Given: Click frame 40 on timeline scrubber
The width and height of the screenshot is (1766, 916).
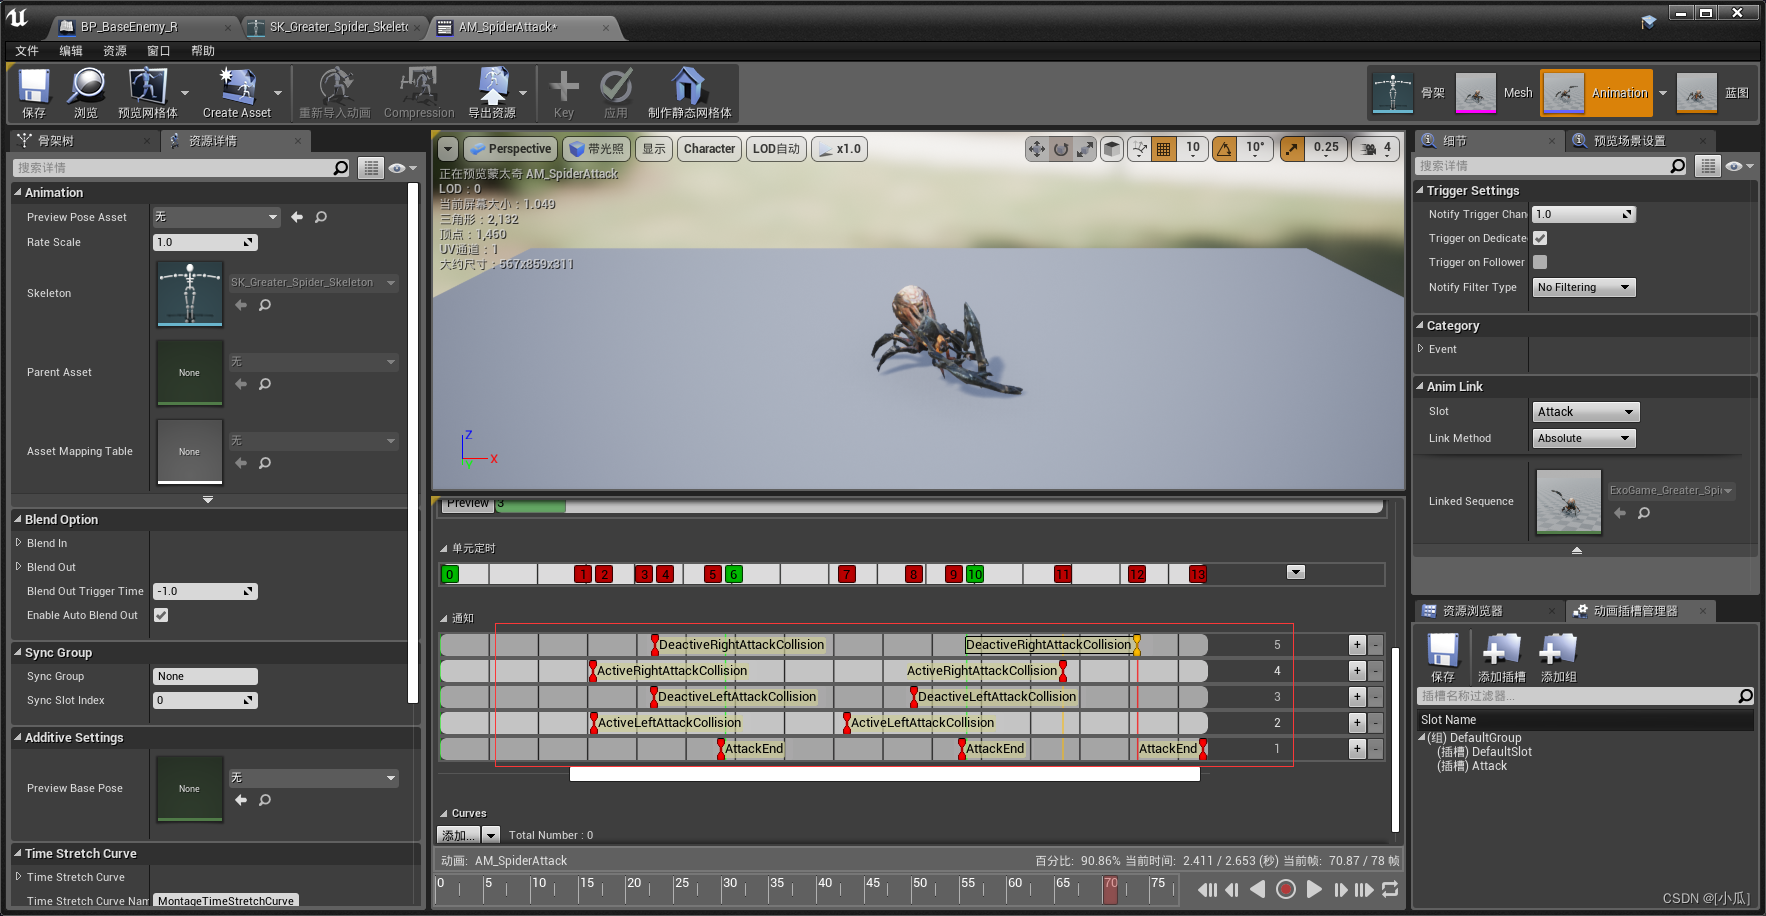Looking at the screenshot, I should click(824, 888).
